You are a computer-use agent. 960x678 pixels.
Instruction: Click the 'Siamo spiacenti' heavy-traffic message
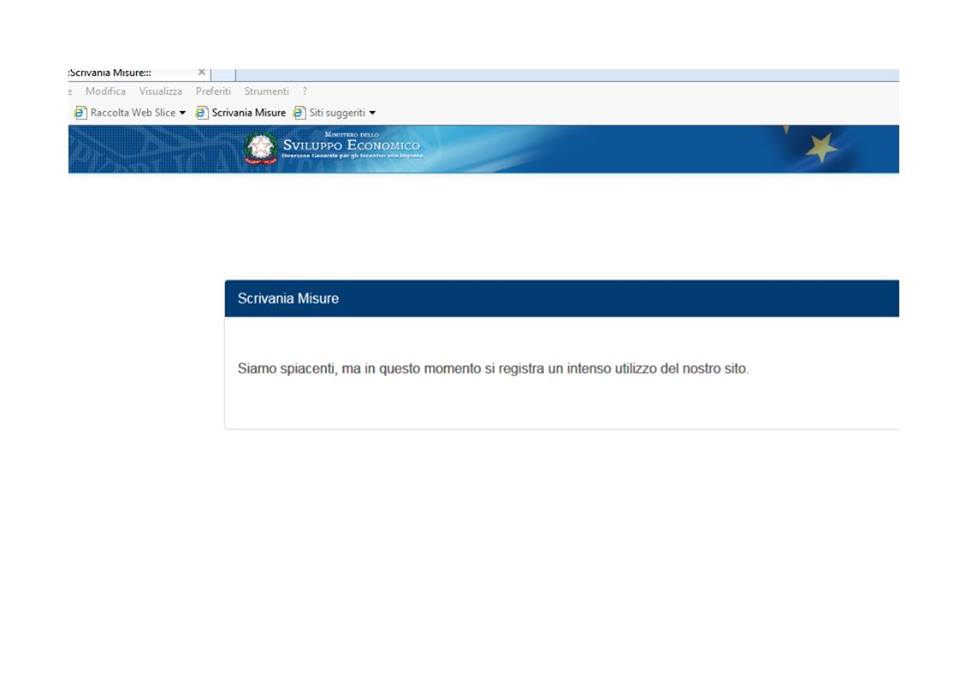[x=493, y=369]
